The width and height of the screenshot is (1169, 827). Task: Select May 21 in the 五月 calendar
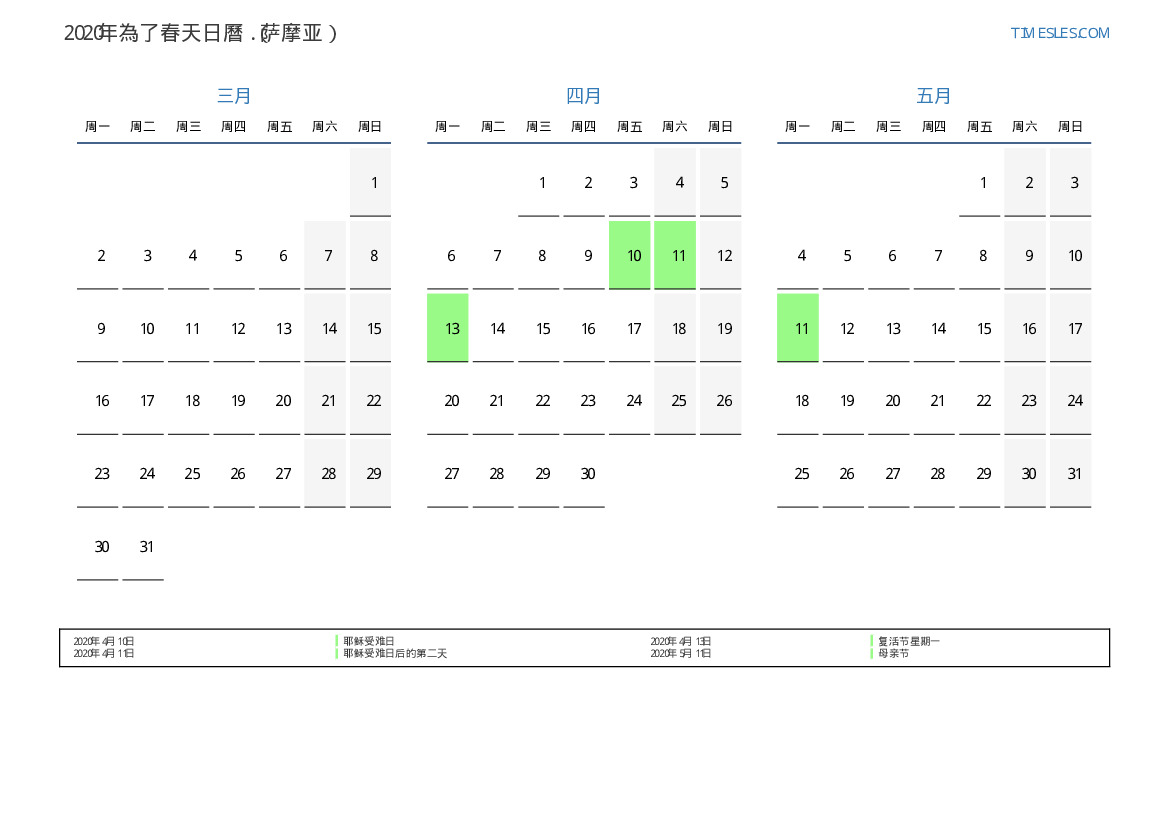click(x=934, y=400)
